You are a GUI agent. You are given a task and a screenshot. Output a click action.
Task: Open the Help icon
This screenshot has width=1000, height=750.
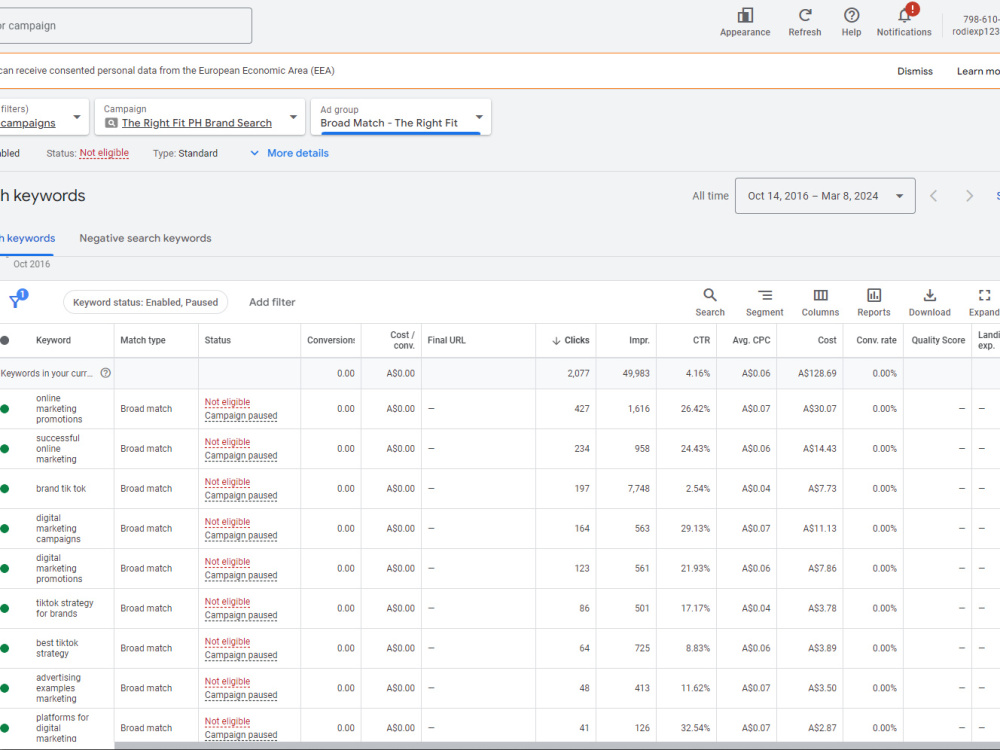tap(851, 15)
